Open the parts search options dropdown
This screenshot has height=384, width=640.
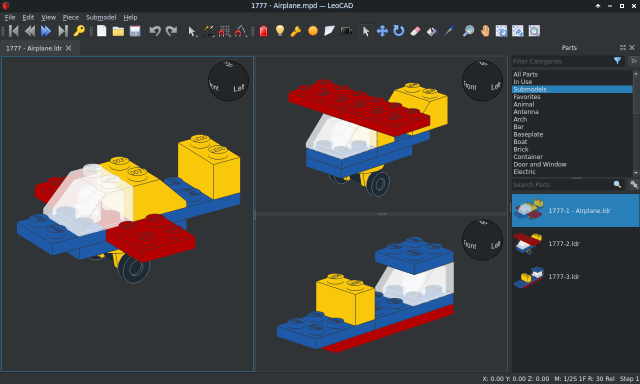[634, 184]
